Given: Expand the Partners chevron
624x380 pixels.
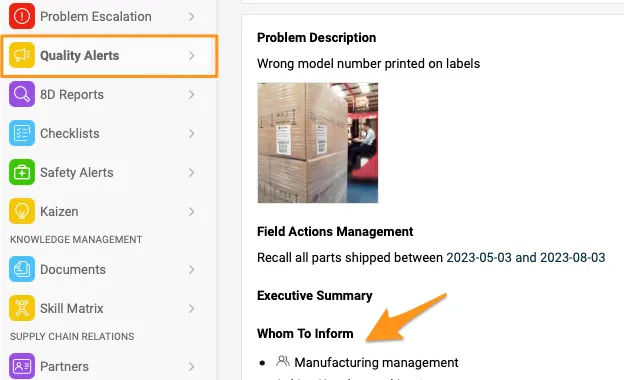Looking at the screenshot, I should pos(191,366).
